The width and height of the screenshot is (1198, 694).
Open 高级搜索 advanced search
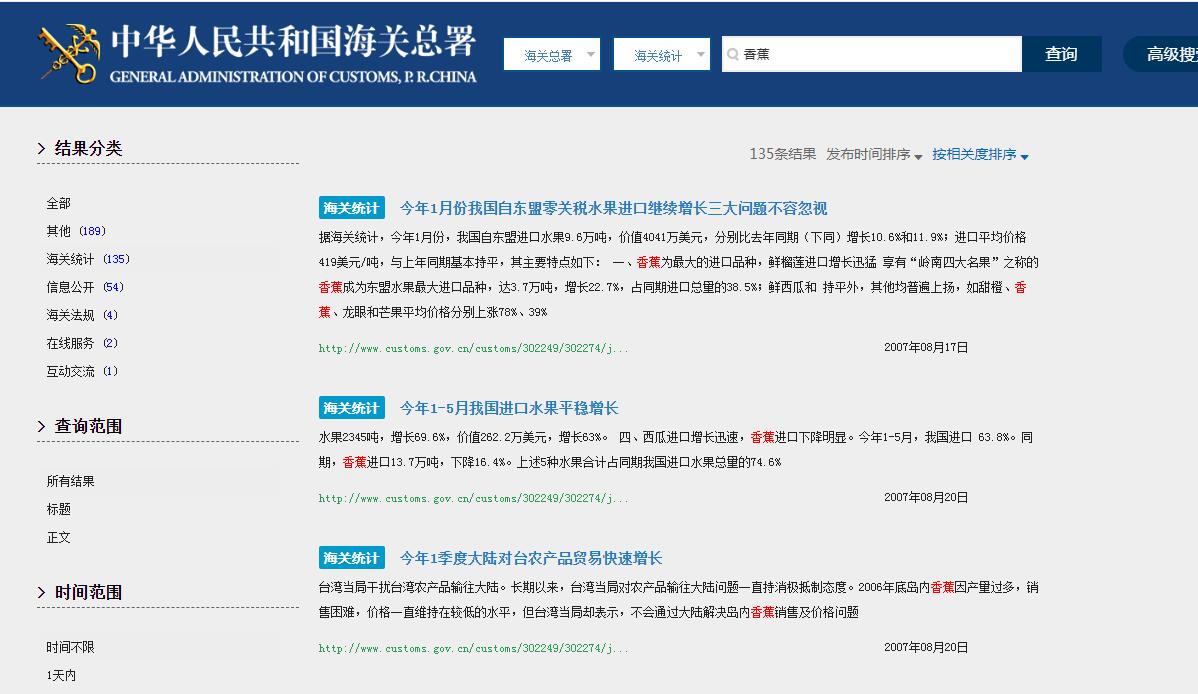tap(1161, 54)
